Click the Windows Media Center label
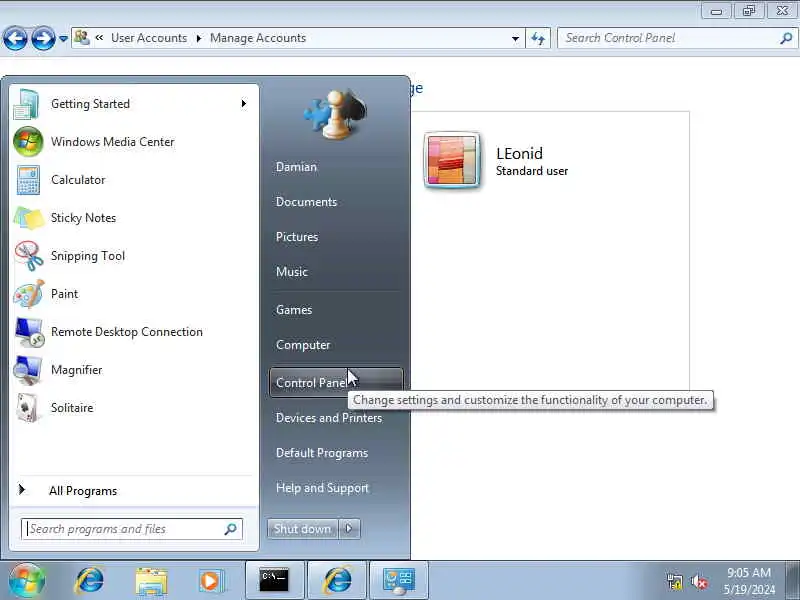The width and height of the screenshot is (800, 600). [x=113, y=142]
